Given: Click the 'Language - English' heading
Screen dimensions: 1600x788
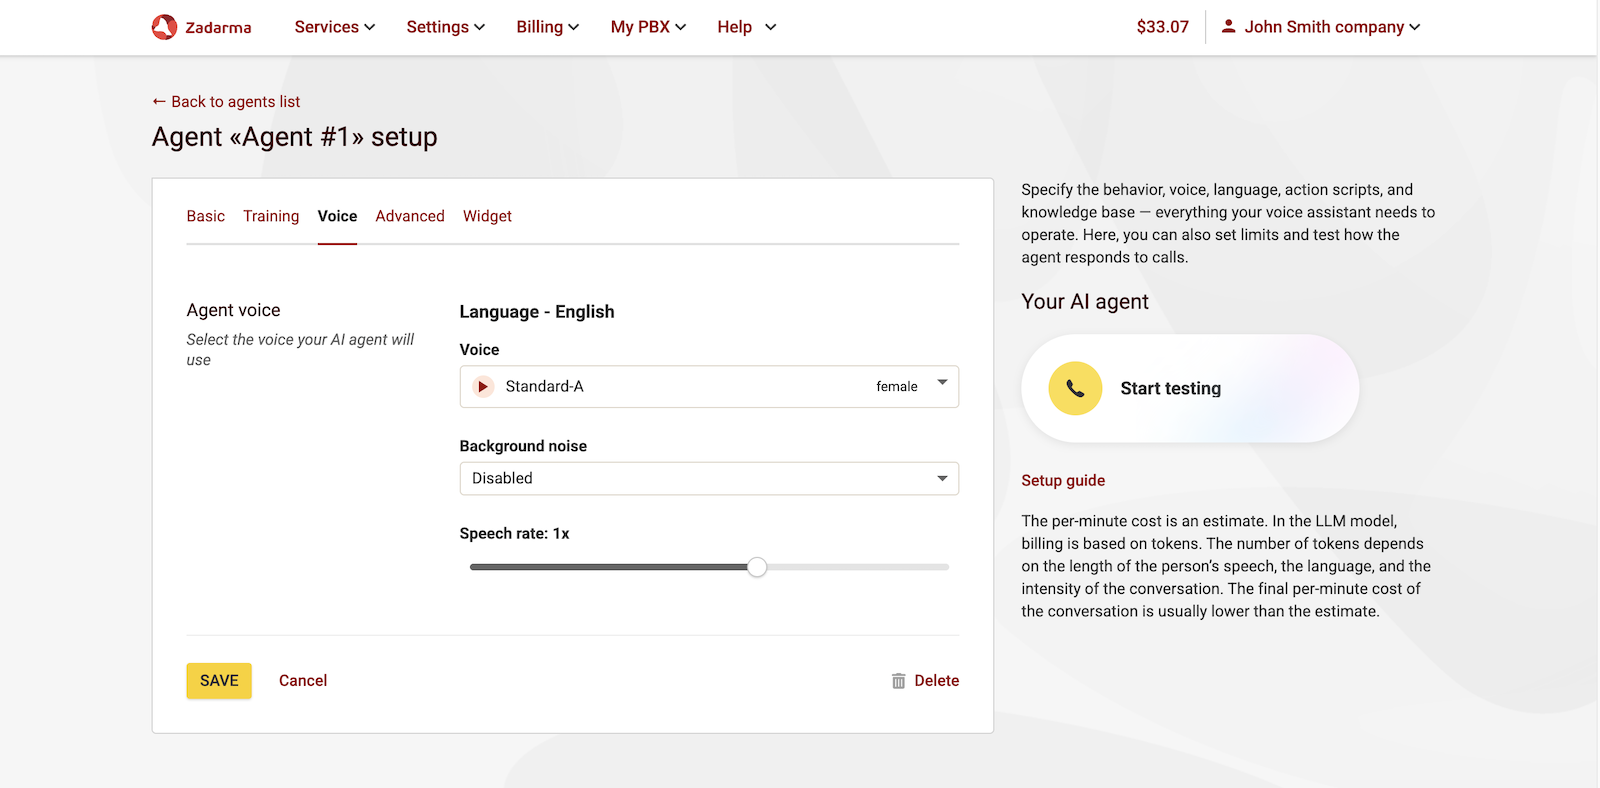Looking at the screenshot, I should [537, 312].
